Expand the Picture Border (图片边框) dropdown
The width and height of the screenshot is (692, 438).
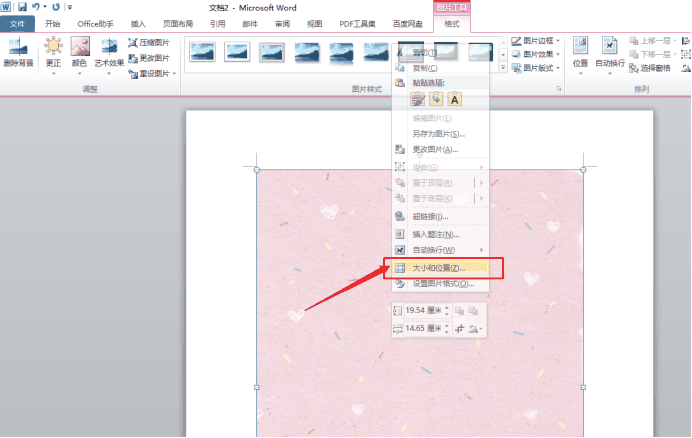click(x=541, y=41)
